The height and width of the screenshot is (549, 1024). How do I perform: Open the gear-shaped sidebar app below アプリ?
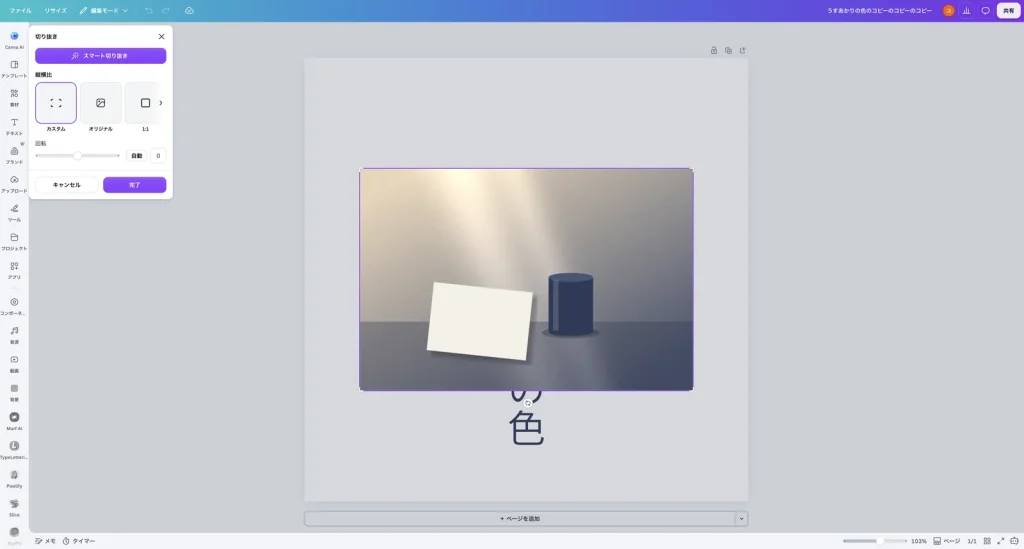14,305
